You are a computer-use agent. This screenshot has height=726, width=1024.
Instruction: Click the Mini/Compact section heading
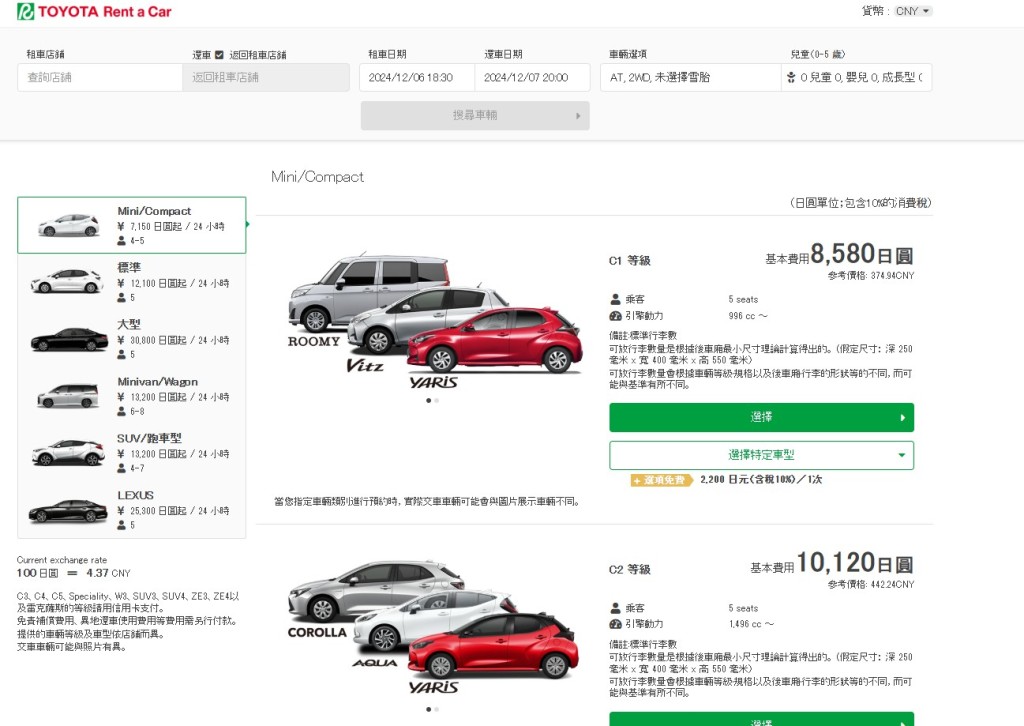pyautogui.click(x=317, y=177)
